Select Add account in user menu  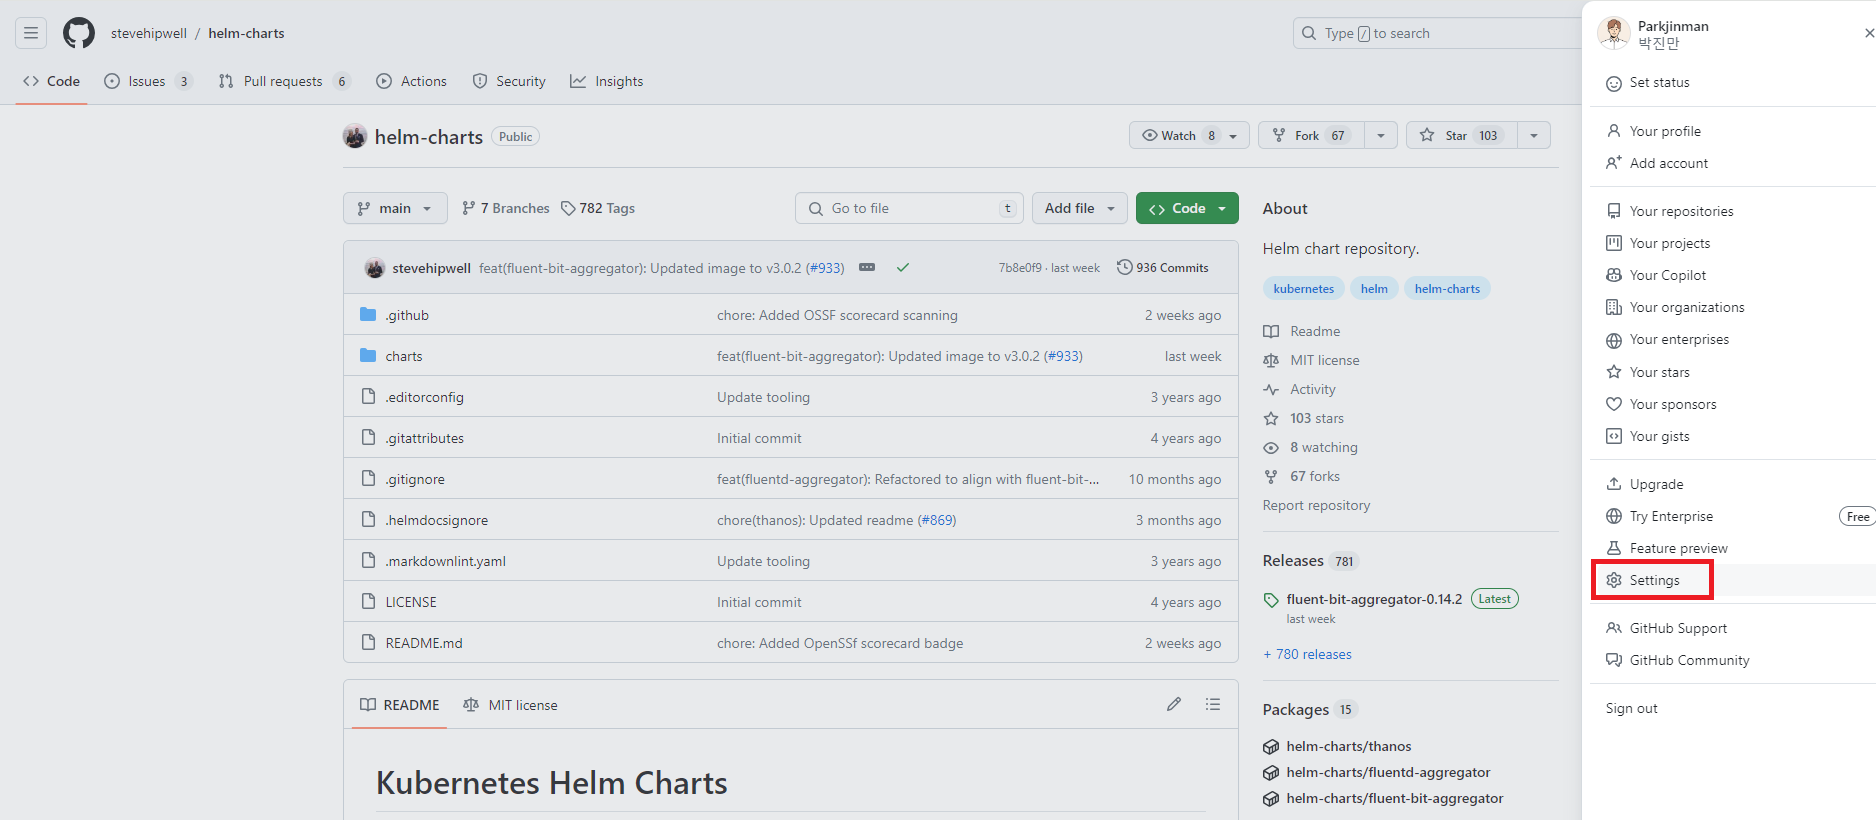click(x=1658, y=163)
